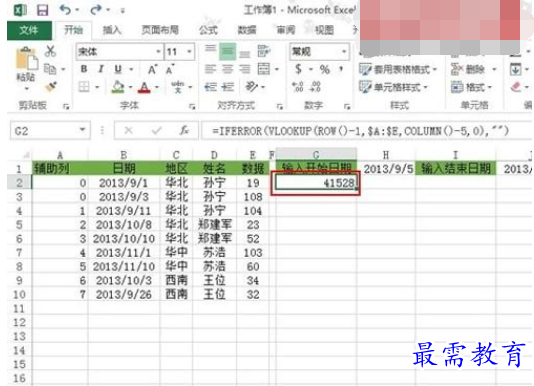Align text to top of cell
This screenshot has height=386, width=534.
(x=210, y=50)
